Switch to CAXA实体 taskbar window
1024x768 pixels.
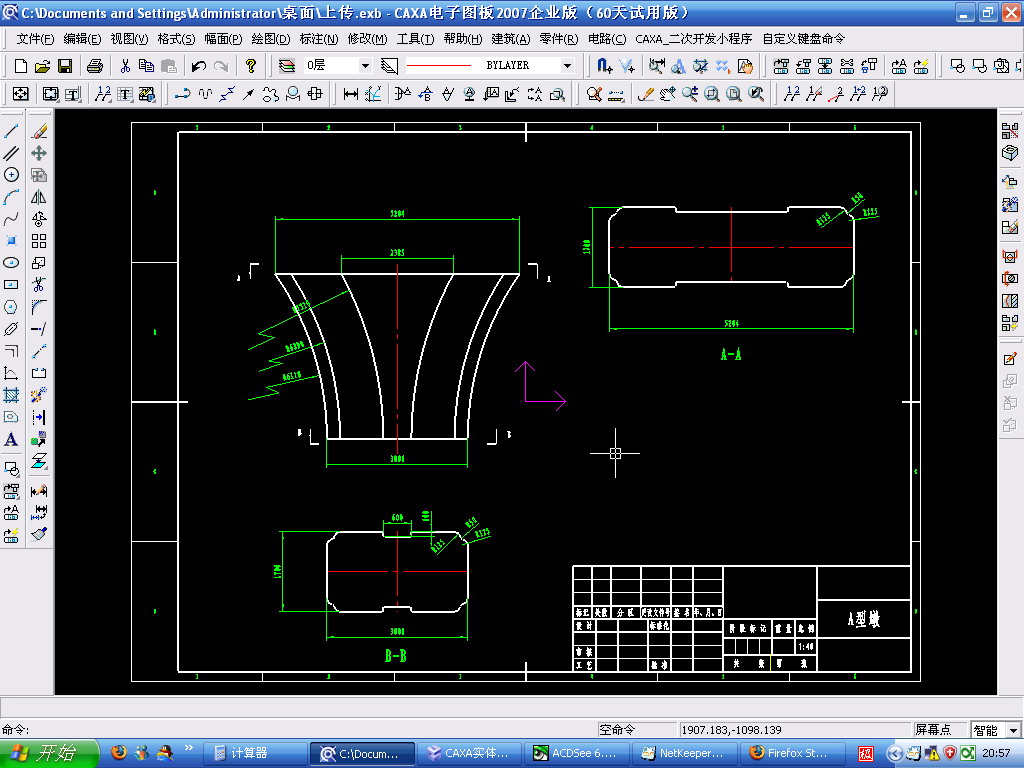[x=470, y=753]
